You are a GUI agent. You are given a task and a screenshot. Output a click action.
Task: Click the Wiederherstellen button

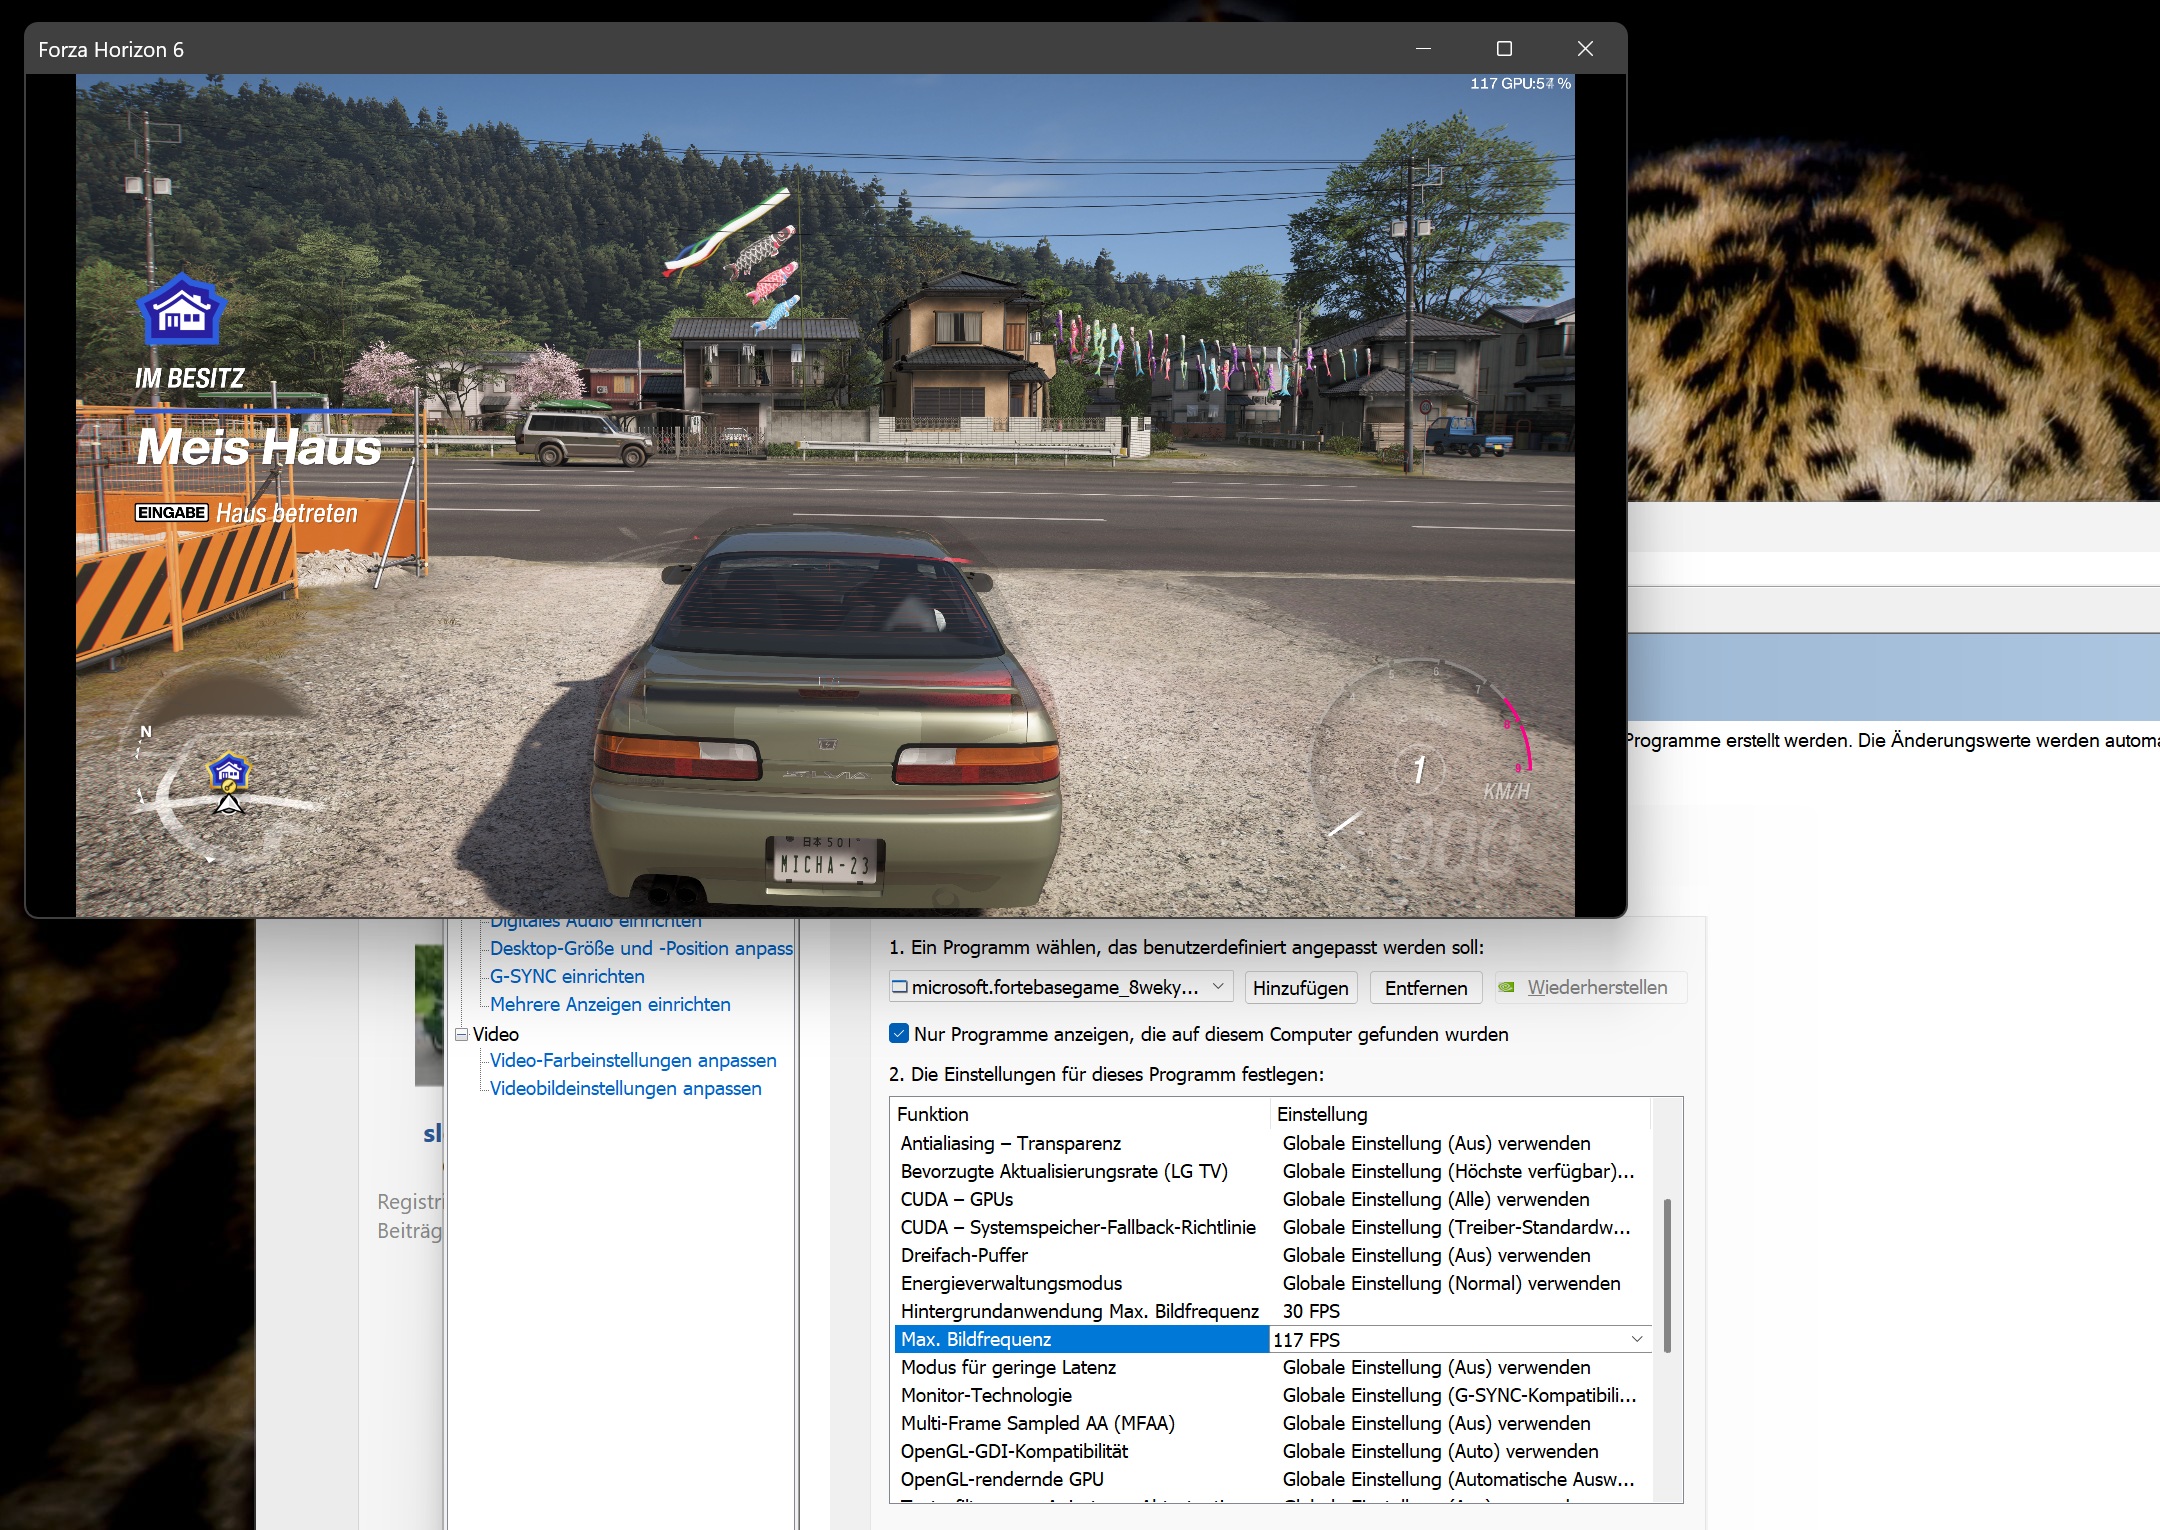tap(1591, 988)
